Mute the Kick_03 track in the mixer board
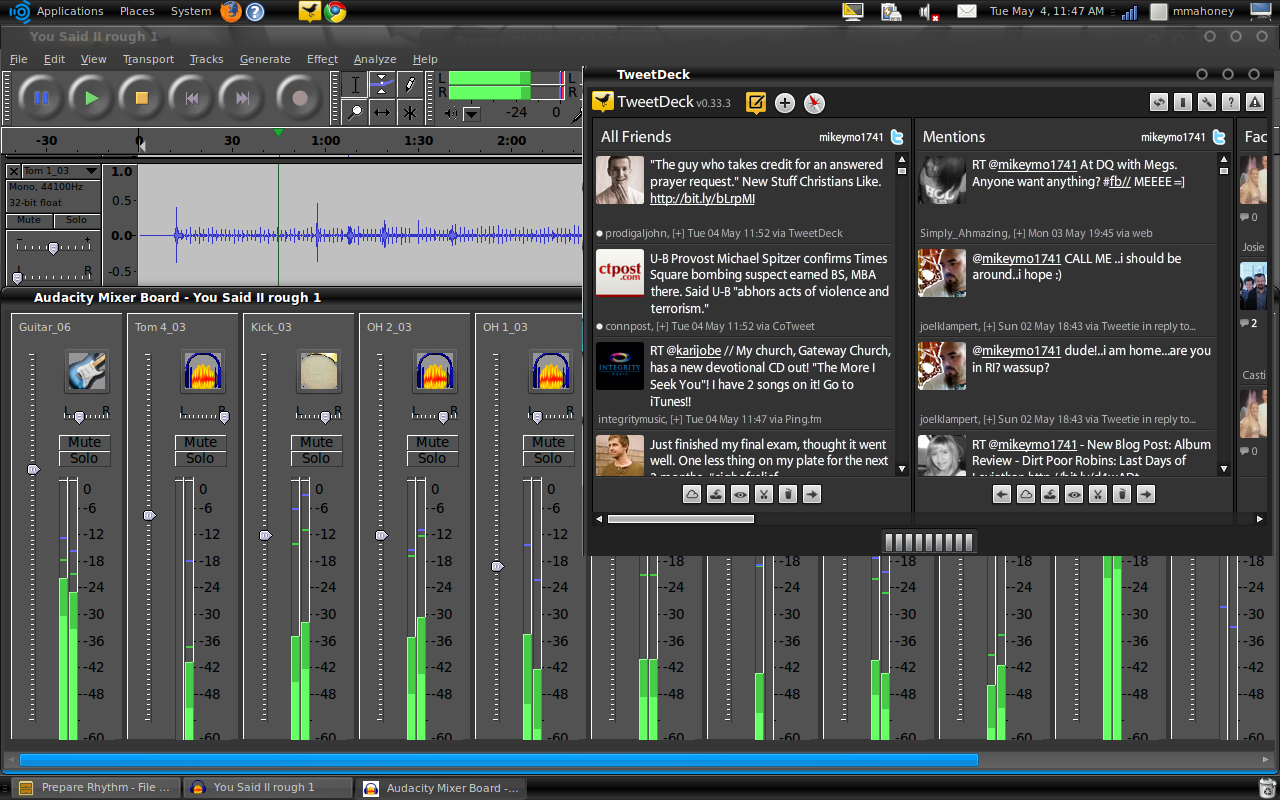 316,441
